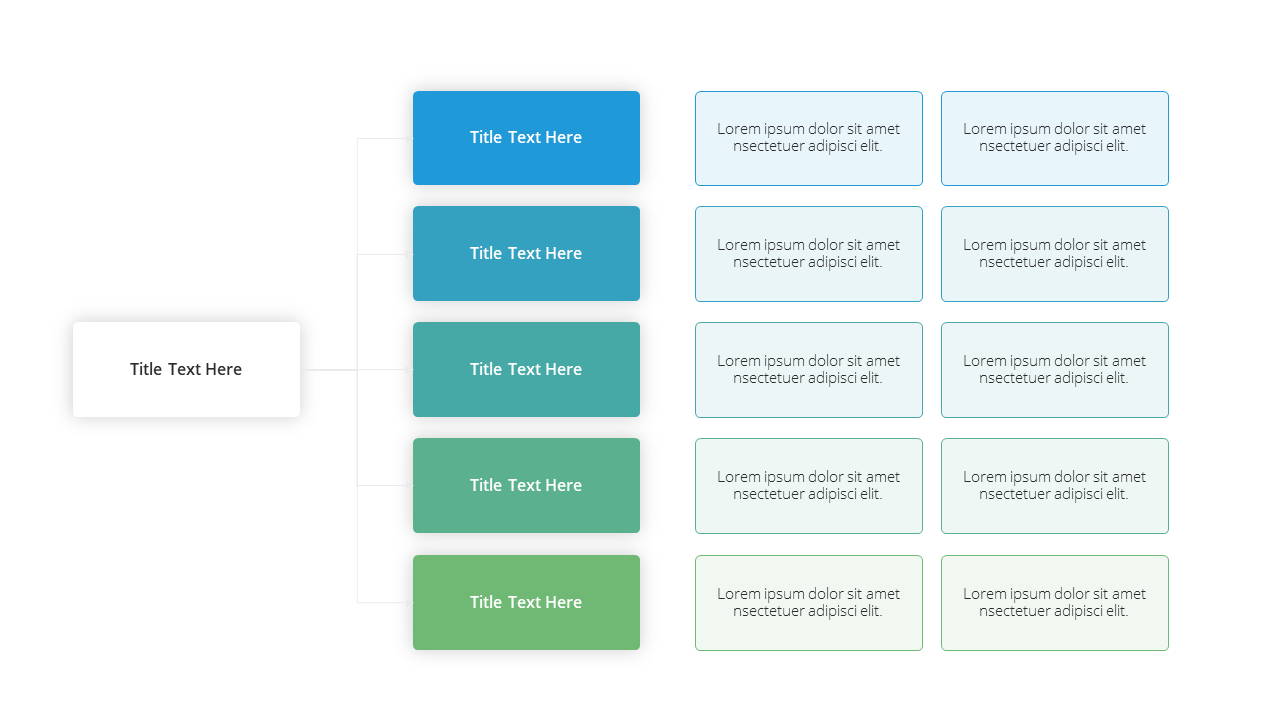Click the middle teal Title Text Here box

pyautogui.click(x=526, y=370)
